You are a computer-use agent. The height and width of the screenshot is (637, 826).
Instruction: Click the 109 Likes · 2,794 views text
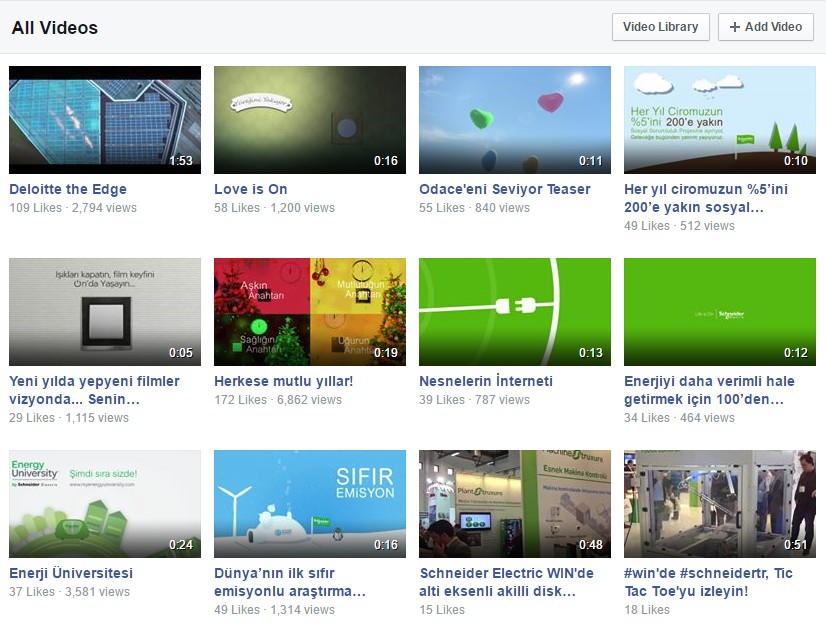73,208
